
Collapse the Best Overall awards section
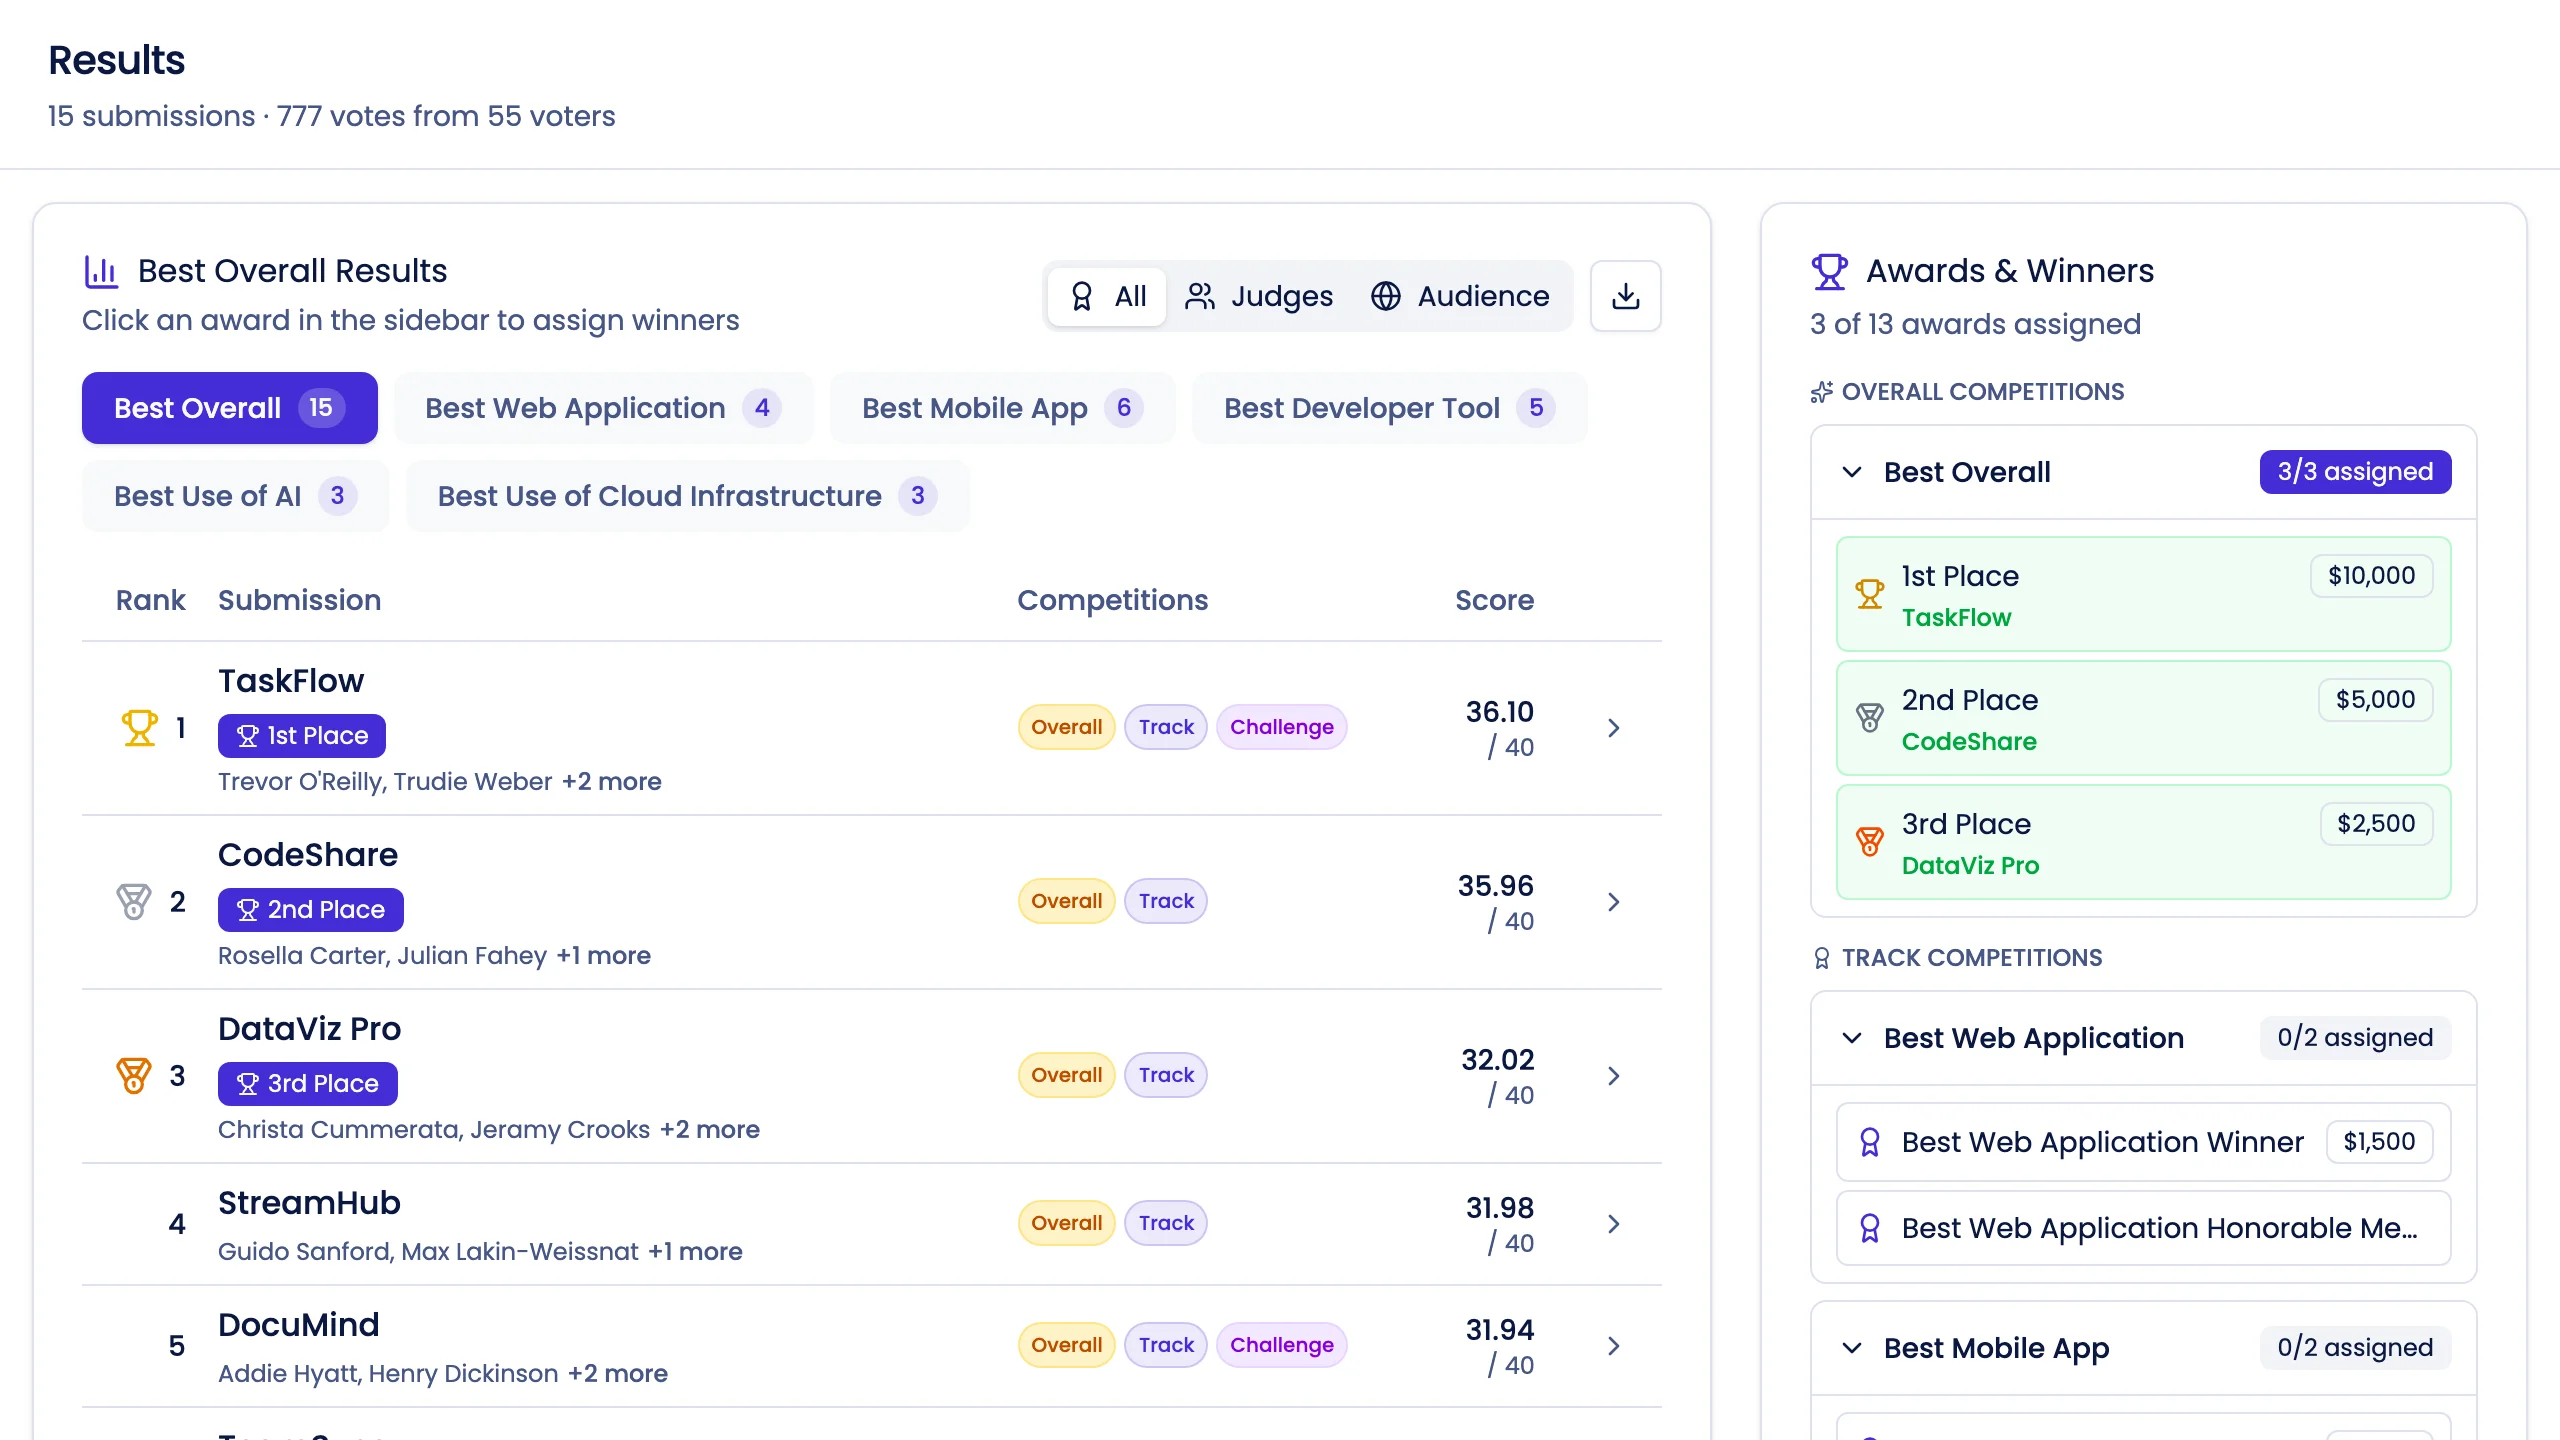[x=1852, y=472]
